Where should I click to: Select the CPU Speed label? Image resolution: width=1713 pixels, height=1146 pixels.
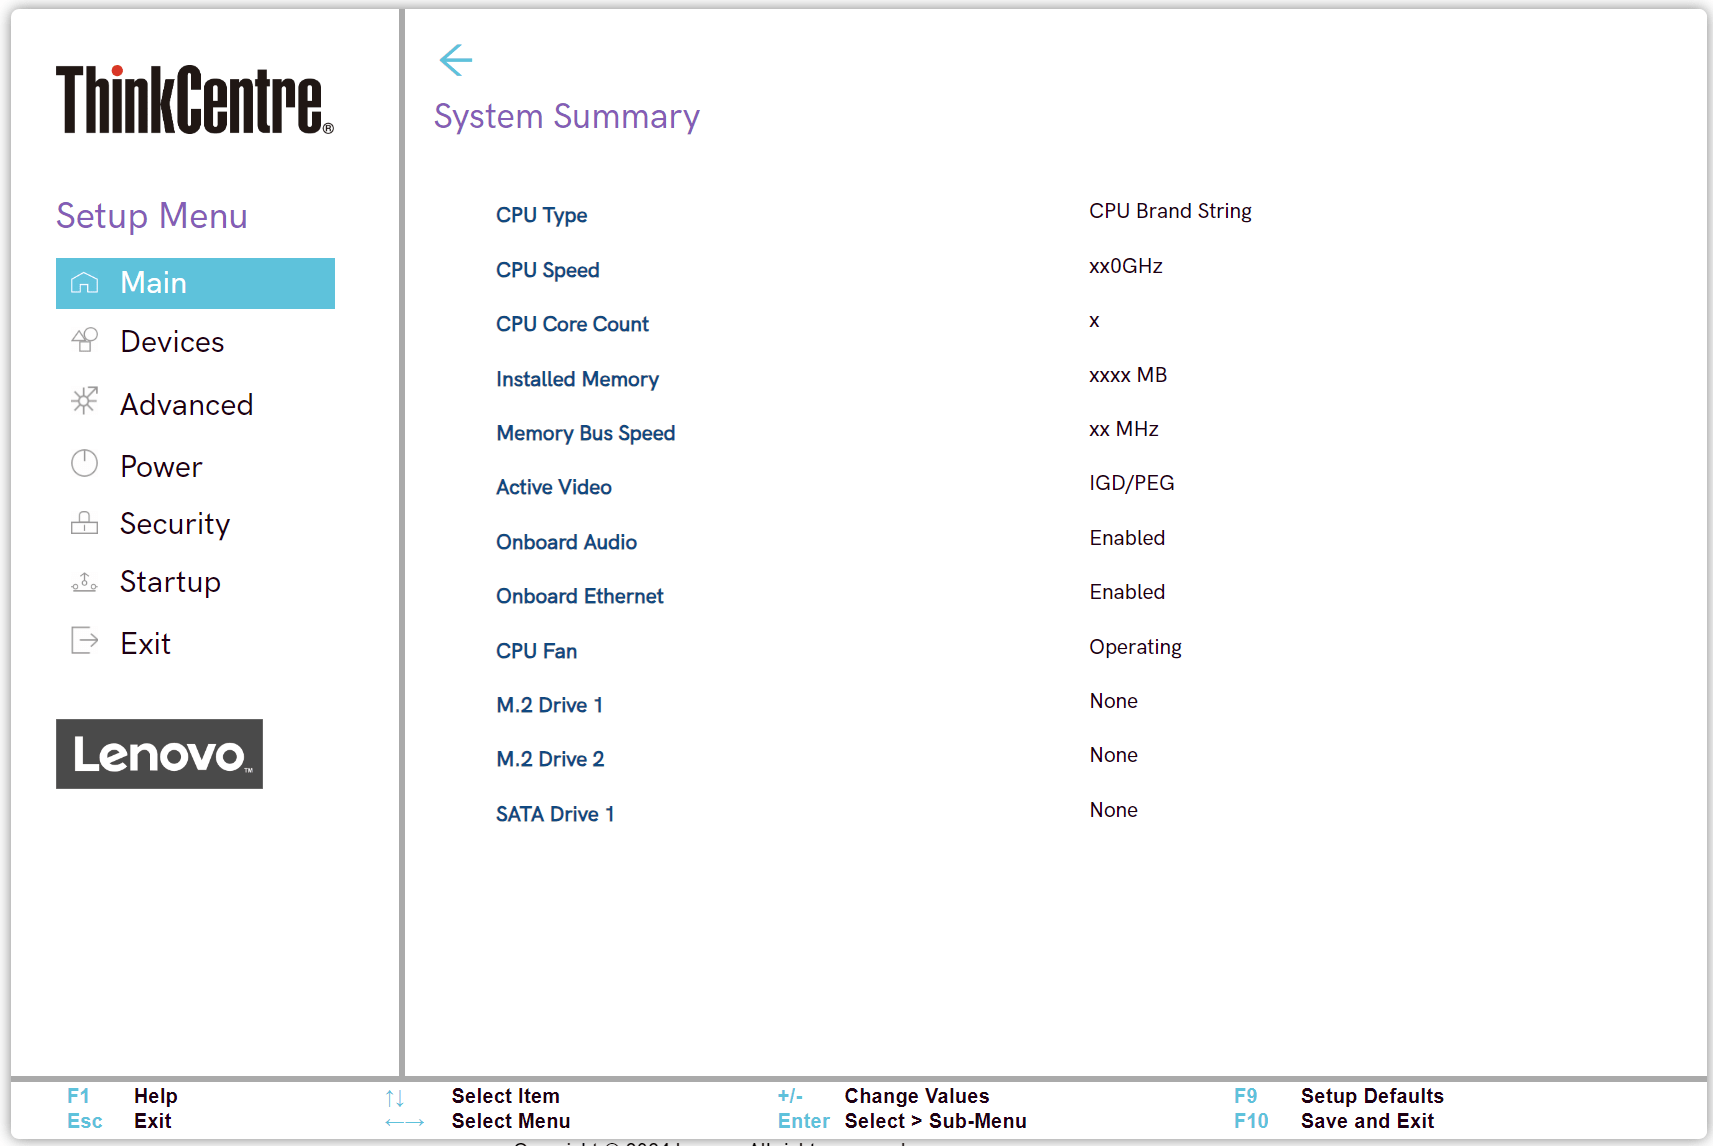click(x=547, y=270)
